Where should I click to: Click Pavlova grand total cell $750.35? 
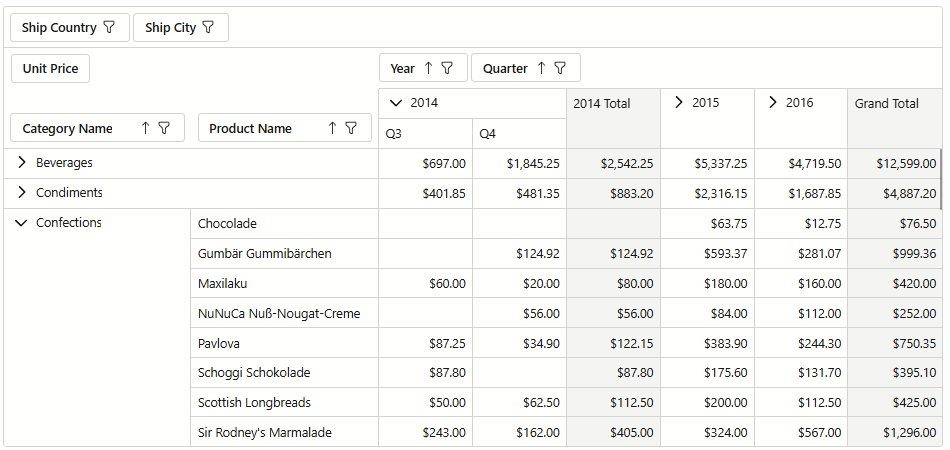pyautogui.click(x=894, y=343)
